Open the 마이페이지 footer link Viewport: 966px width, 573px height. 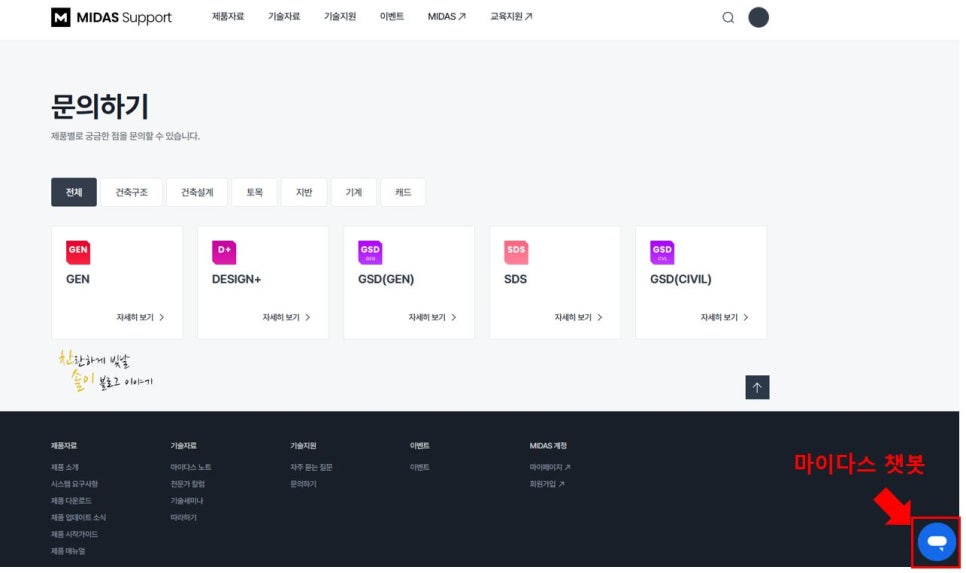pos(550,468)
